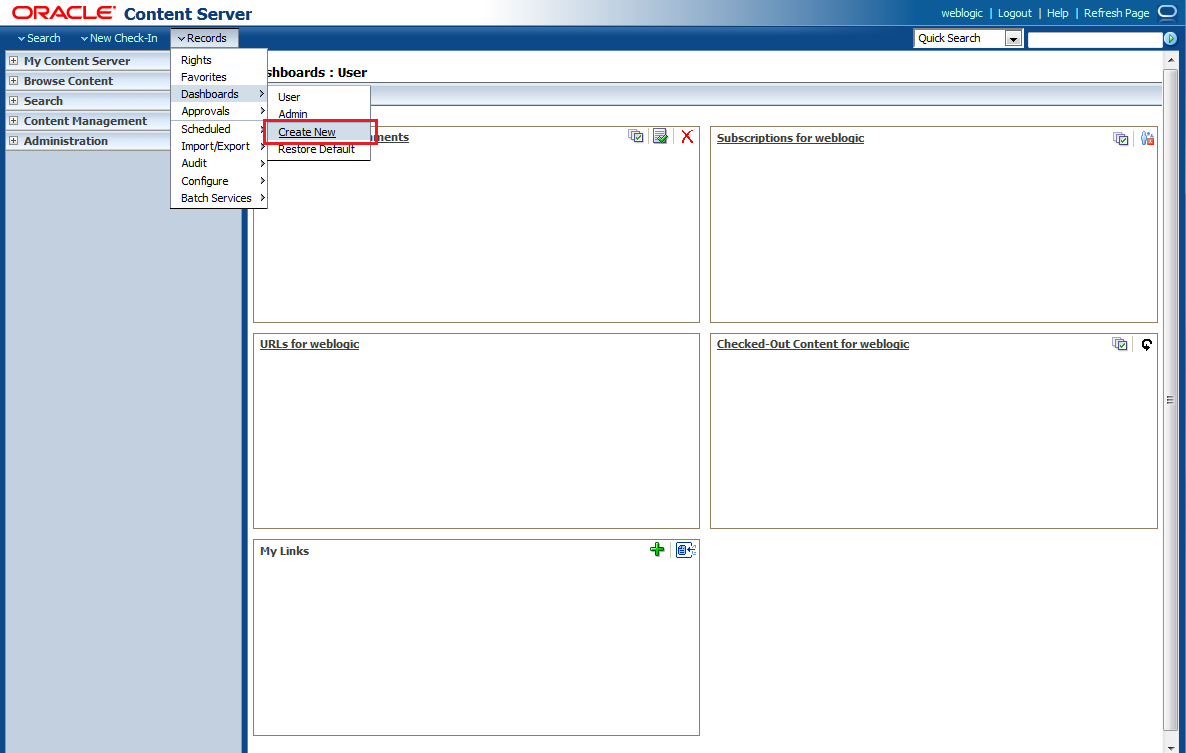1186x753 pixels.
Task: Run Quick Search with the green go icon
Action: pyautogui.click(x=1170, y=38)
